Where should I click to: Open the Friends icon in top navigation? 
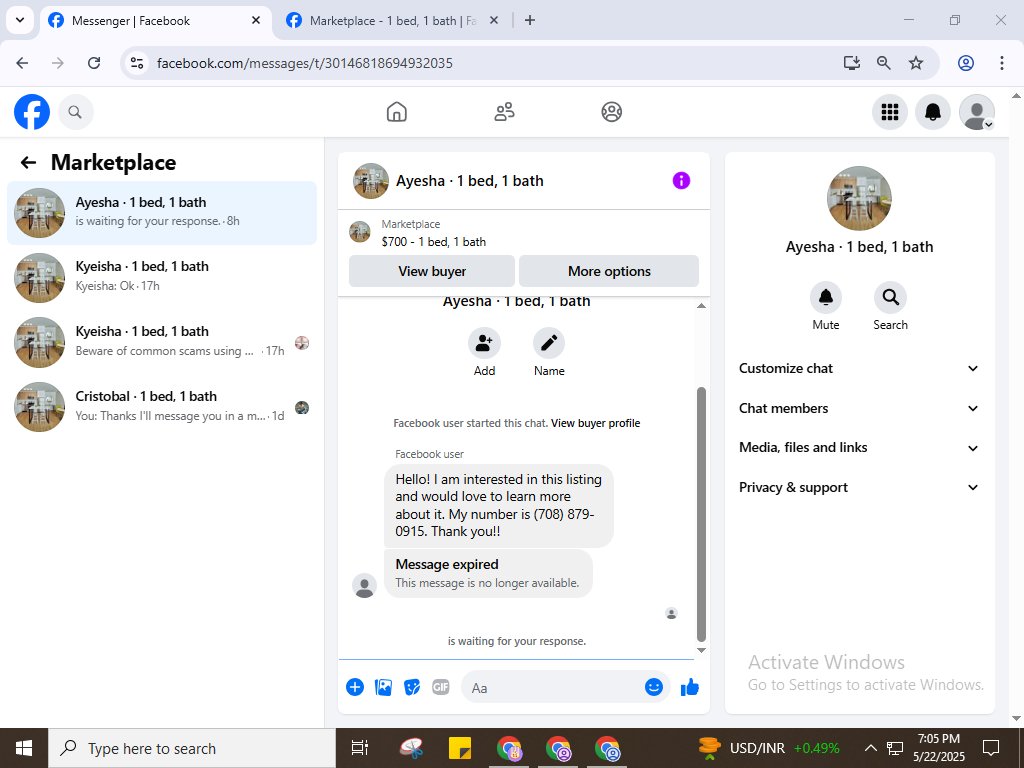(504, 112)
